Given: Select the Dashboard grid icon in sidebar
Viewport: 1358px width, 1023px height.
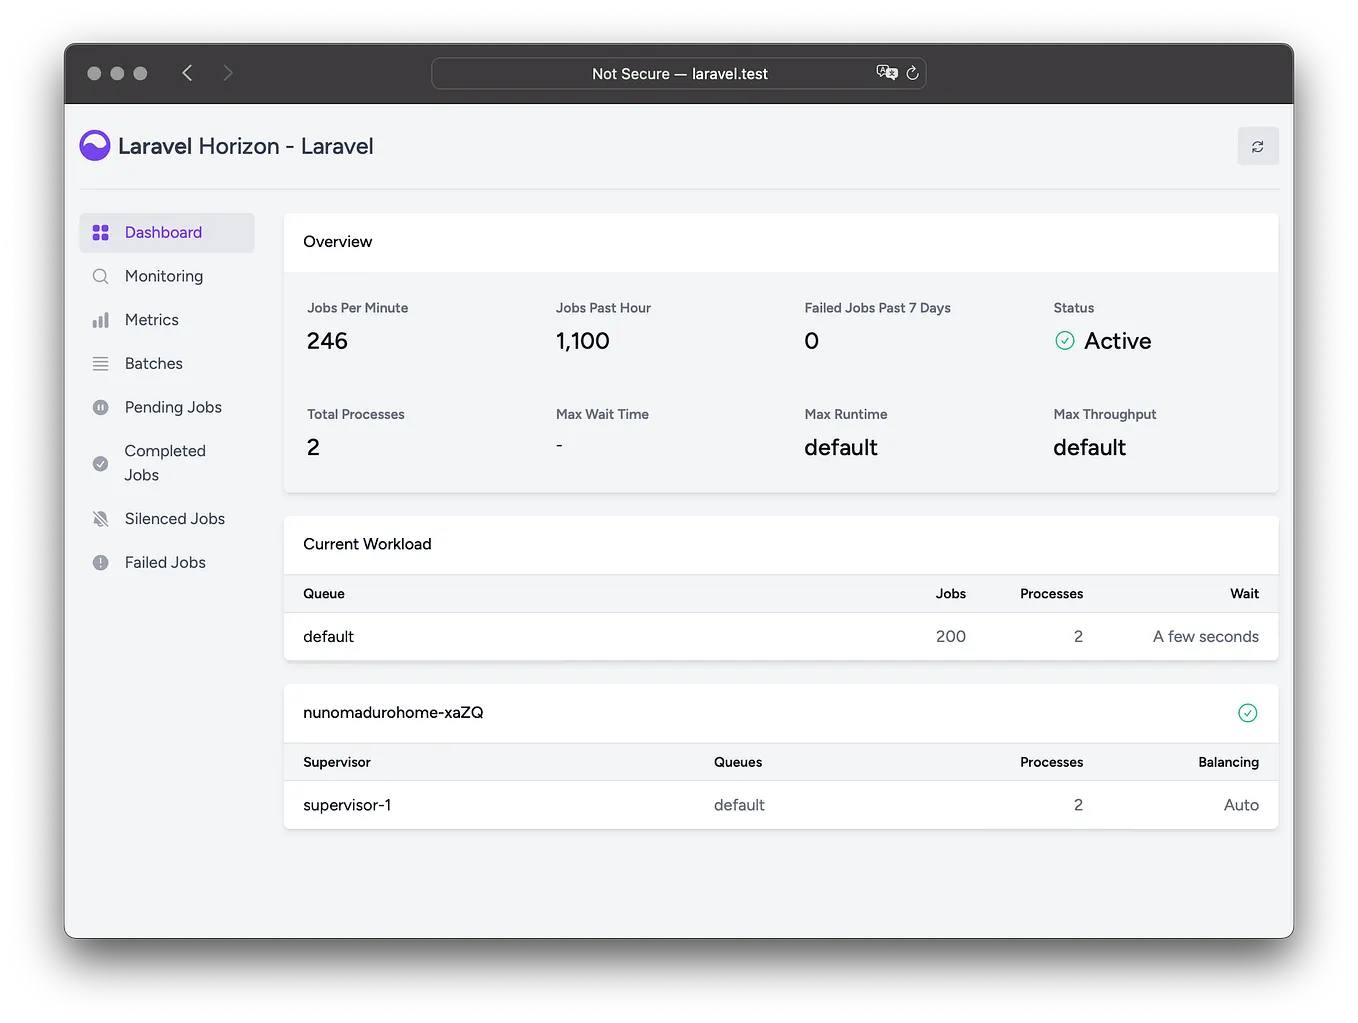Looking at the screenshot, I should coord(101,232).
